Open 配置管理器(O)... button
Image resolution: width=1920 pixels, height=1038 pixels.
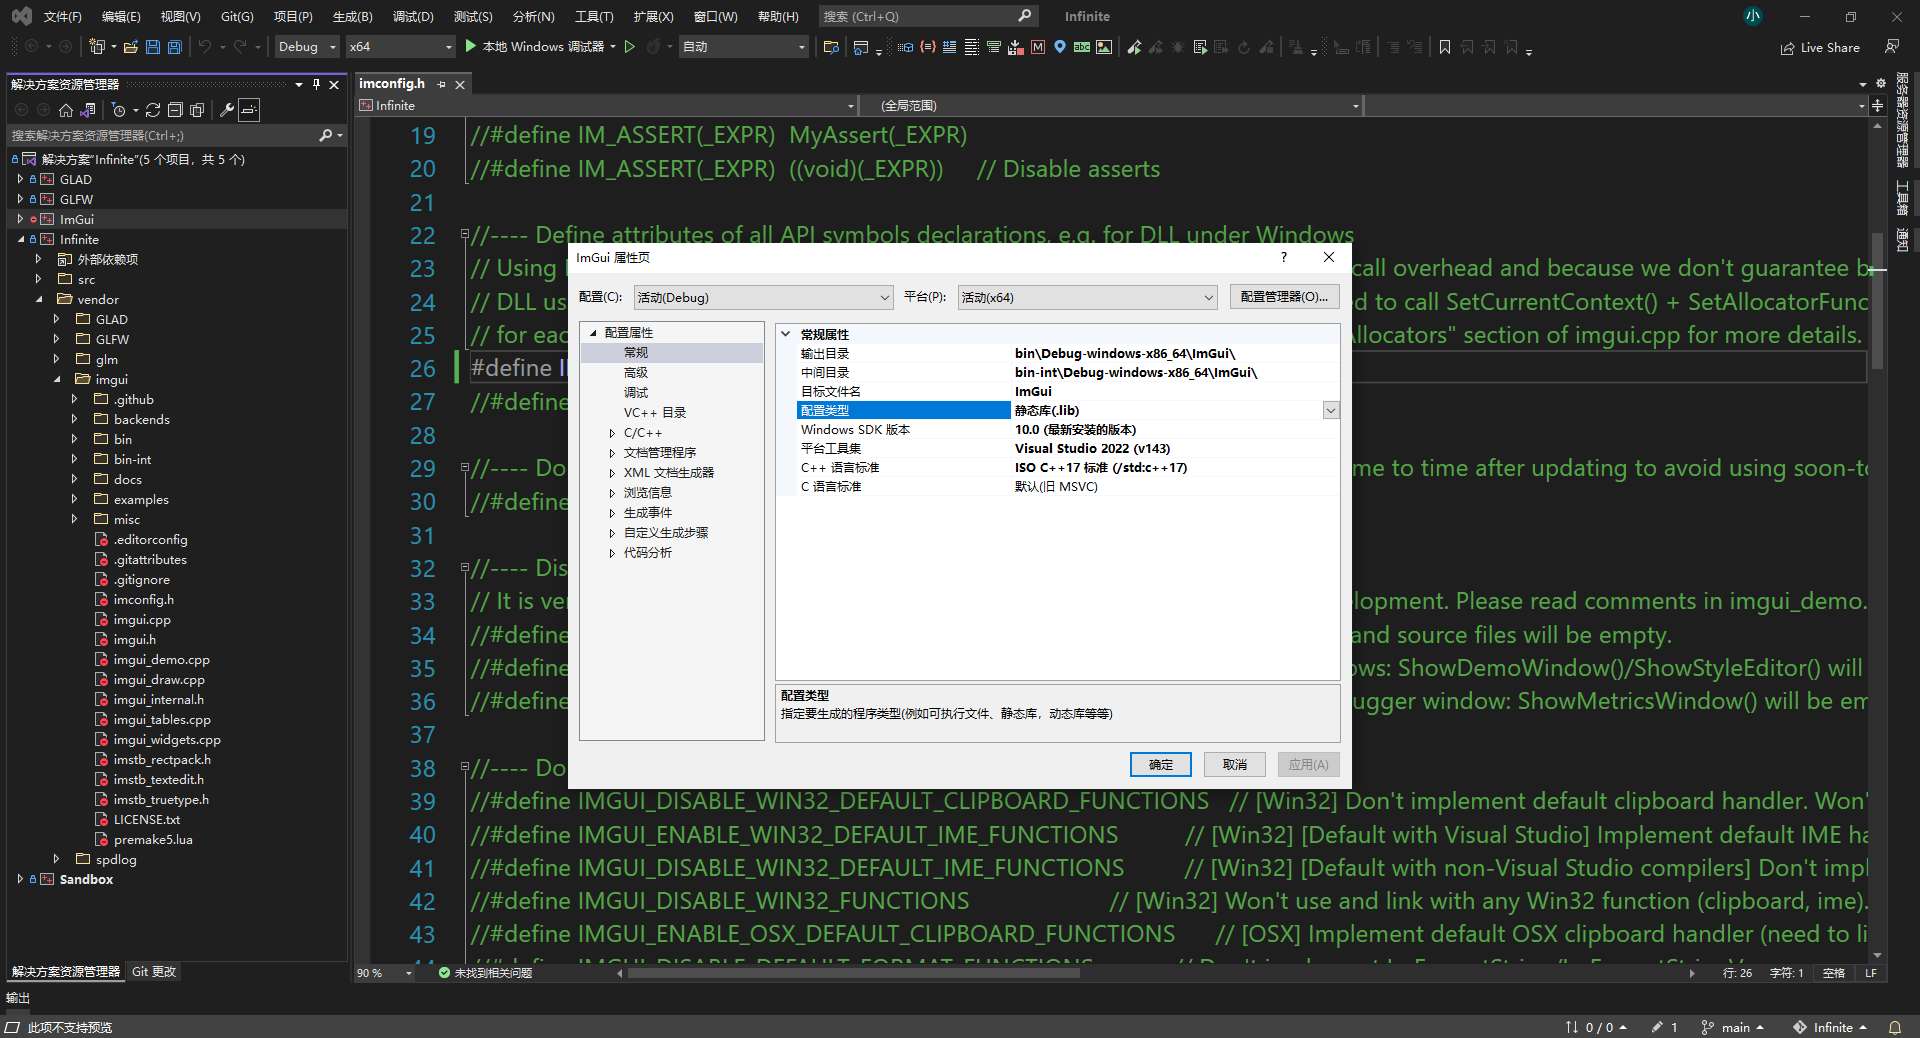coord(1284,297)
